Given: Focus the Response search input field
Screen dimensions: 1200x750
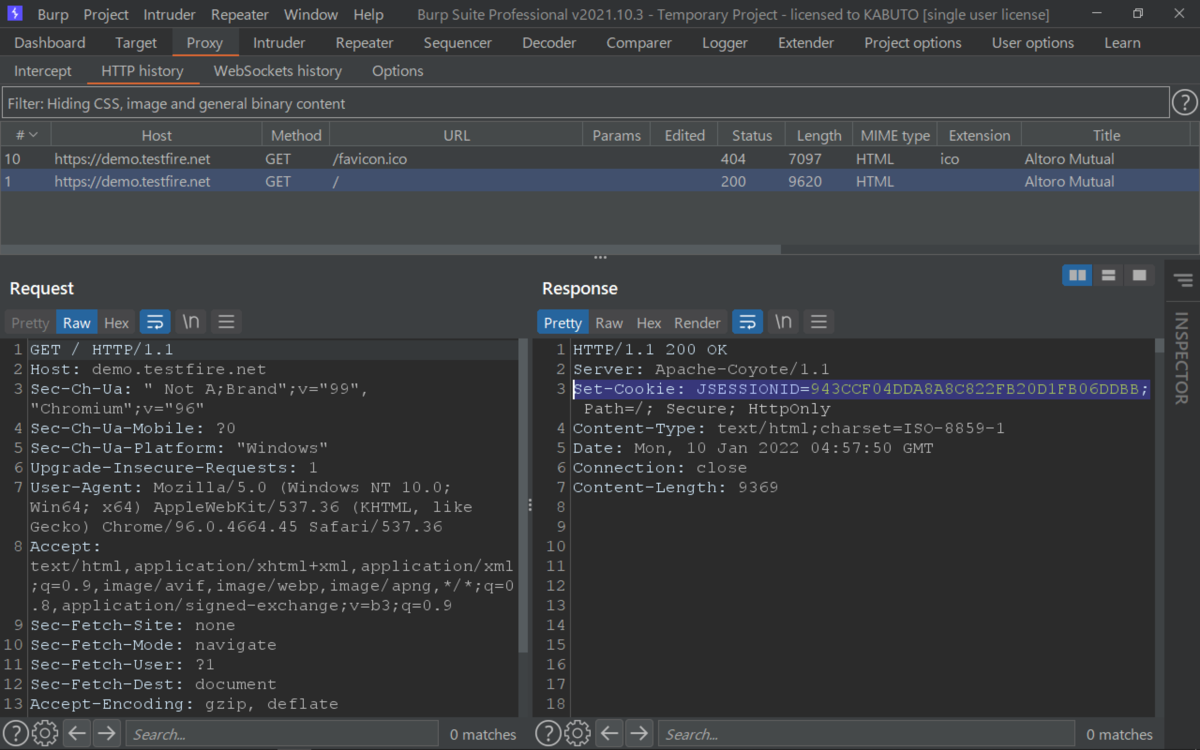Looking at the screenshot, I should pyautogui.click(x=866, y=734).
